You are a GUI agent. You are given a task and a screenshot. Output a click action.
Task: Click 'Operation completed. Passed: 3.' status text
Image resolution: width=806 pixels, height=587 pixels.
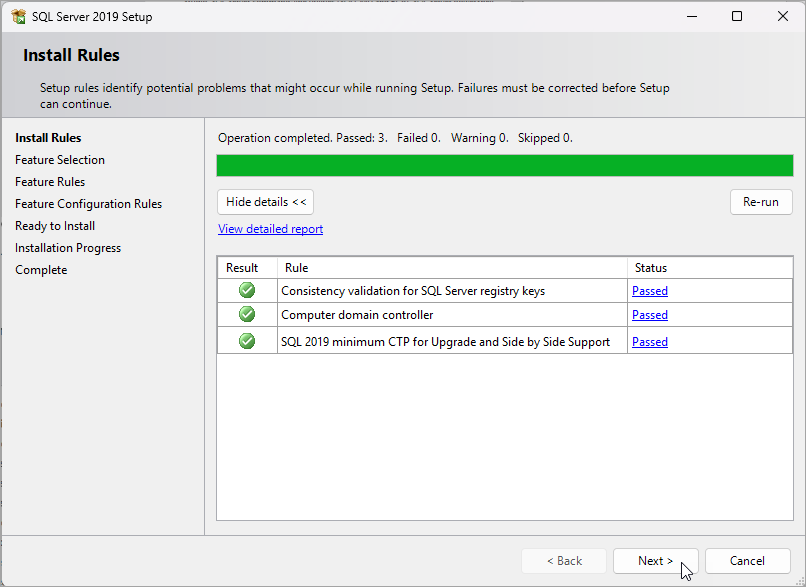303,138
